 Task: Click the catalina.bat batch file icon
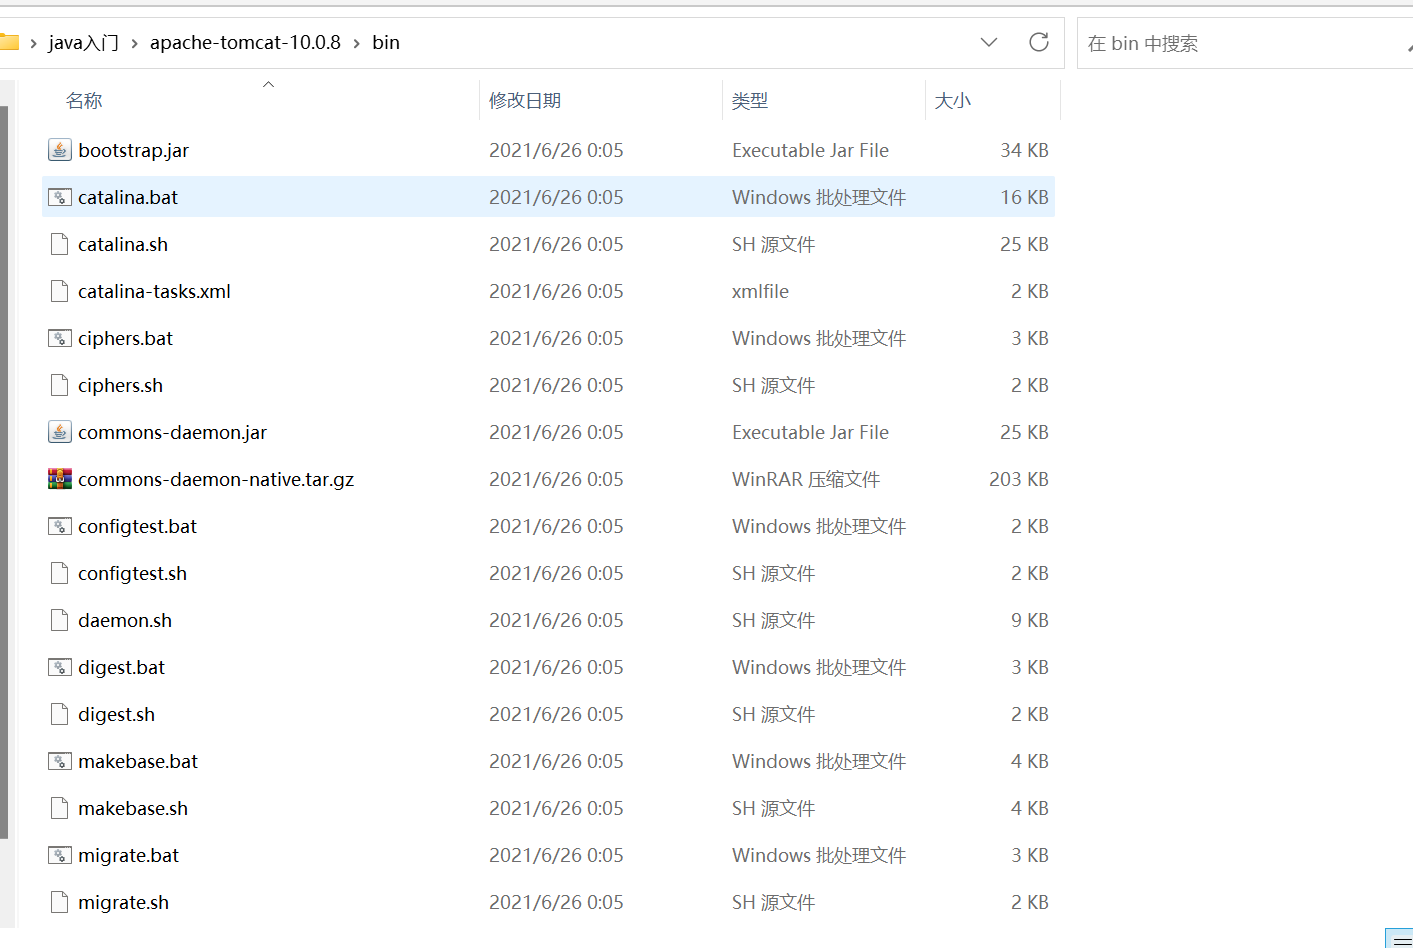pos(60,197)
